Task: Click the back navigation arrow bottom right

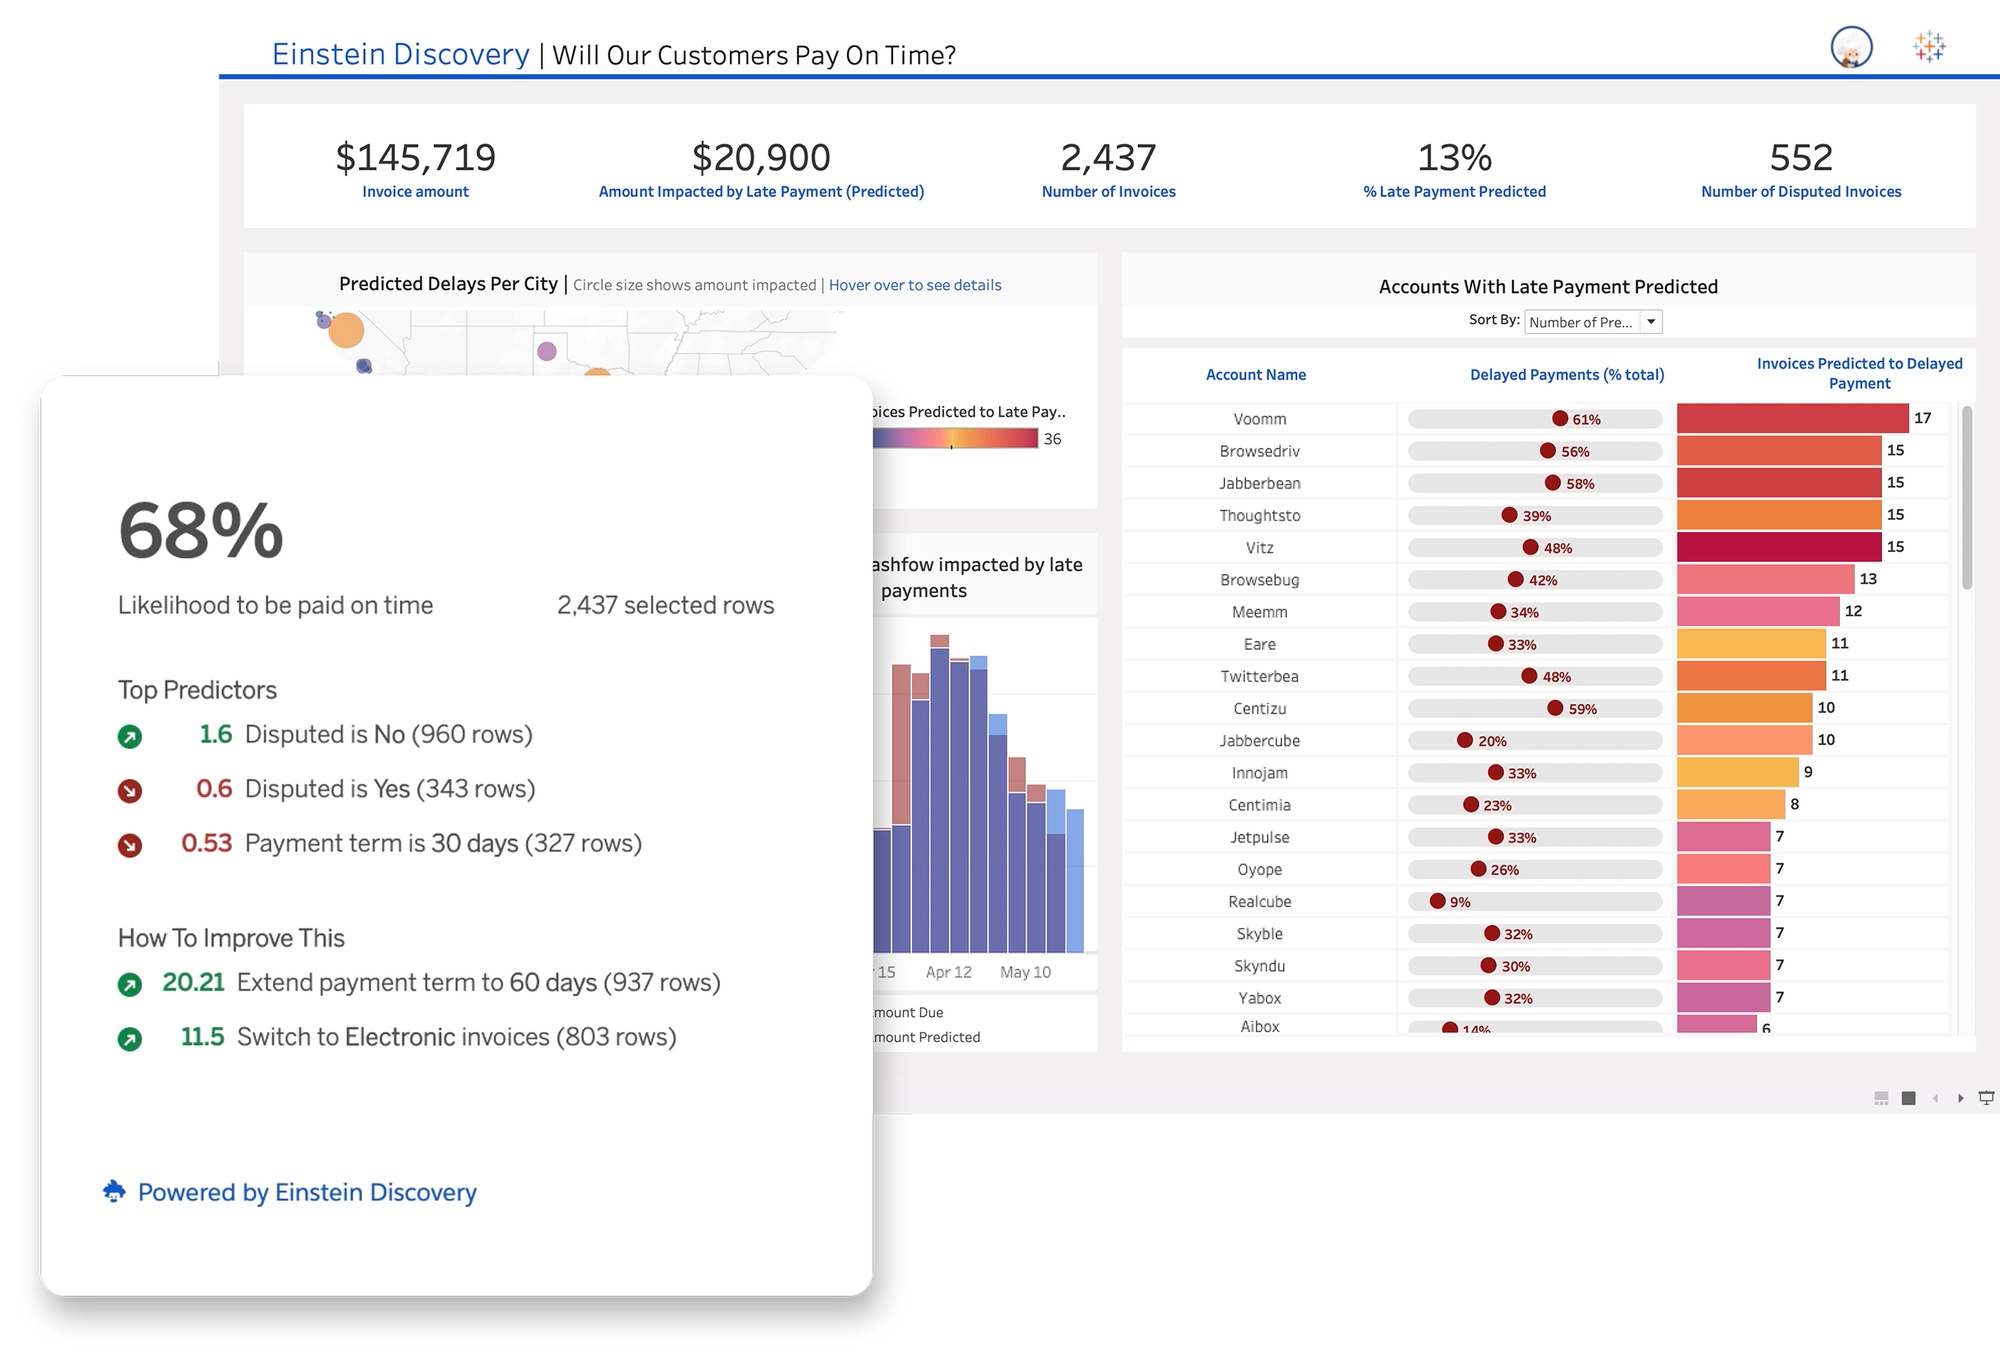Action: pyautogui.click(x=1937, y=1097)
